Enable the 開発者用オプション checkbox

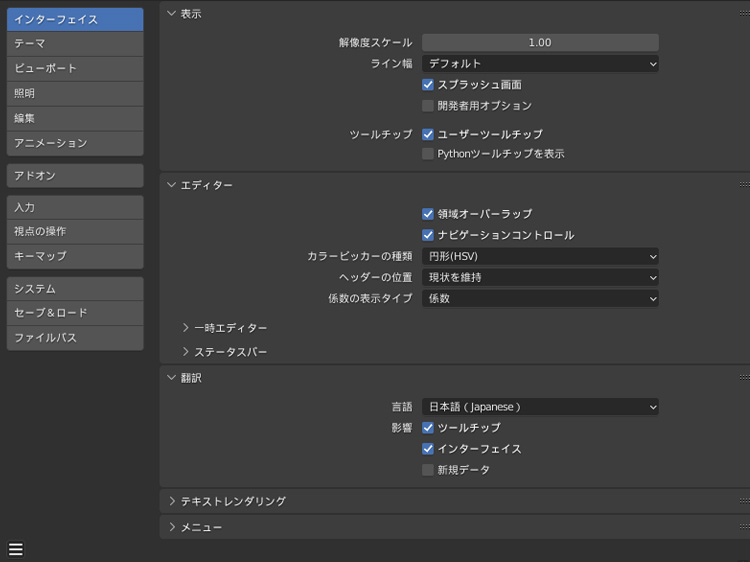pos(428,105)
